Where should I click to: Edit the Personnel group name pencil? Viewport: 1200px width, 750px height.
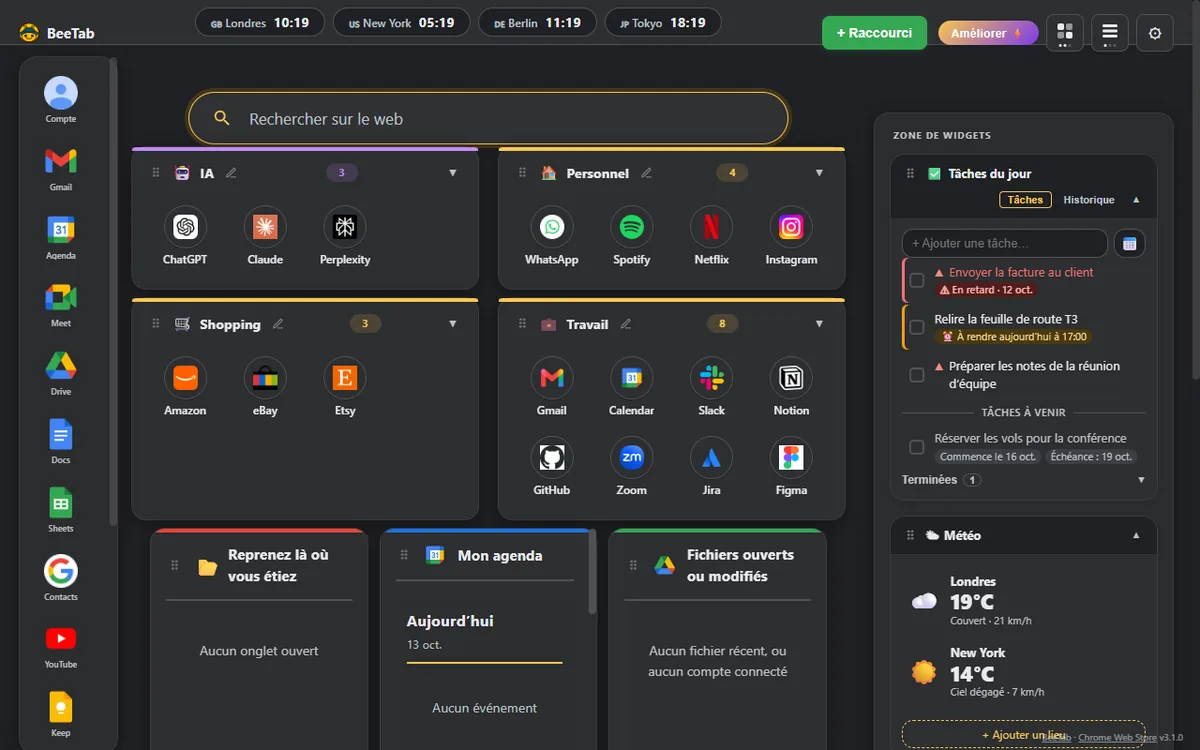click(646, 173)
